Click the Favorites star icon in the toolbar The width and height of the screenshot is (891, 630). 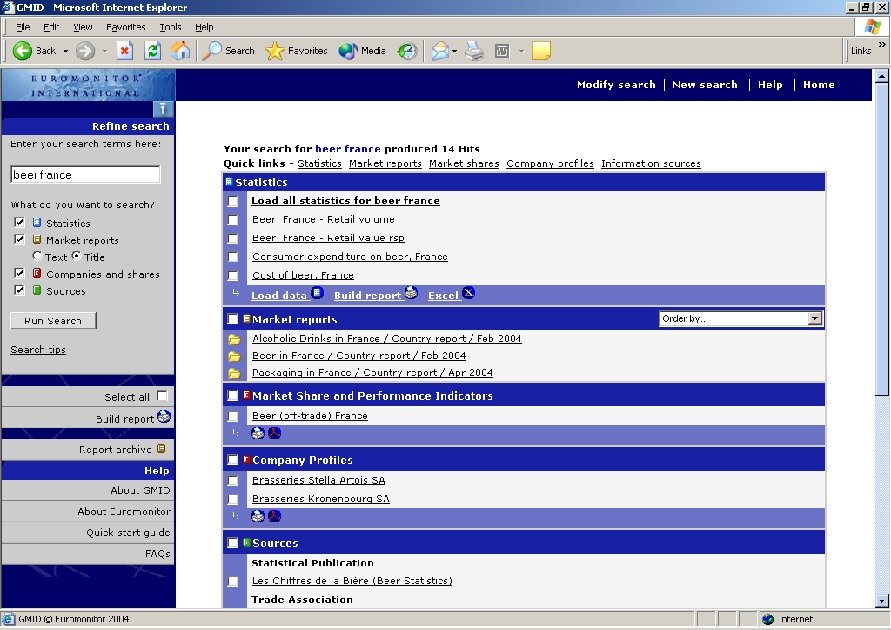pyautogui.click(x=273, y=50)
